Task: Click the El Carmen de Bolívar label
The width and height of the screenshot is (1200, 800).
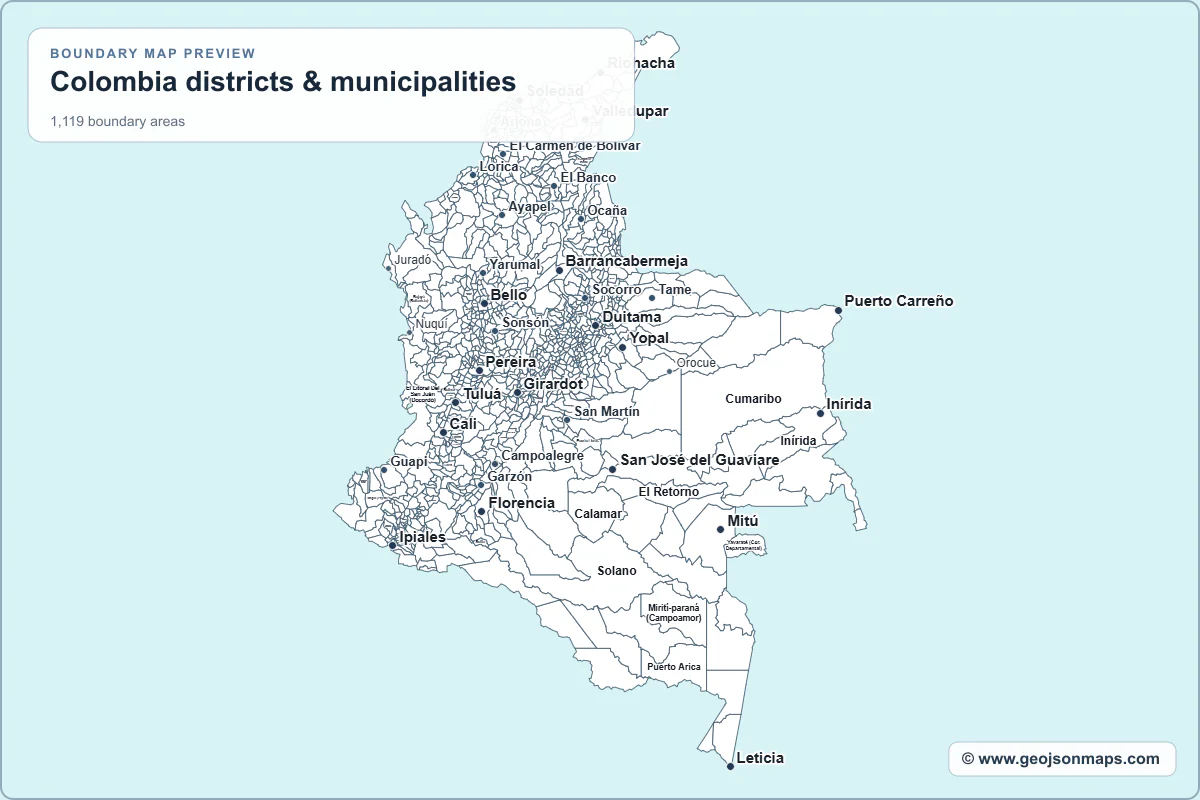Action: (x=574, y=146)
